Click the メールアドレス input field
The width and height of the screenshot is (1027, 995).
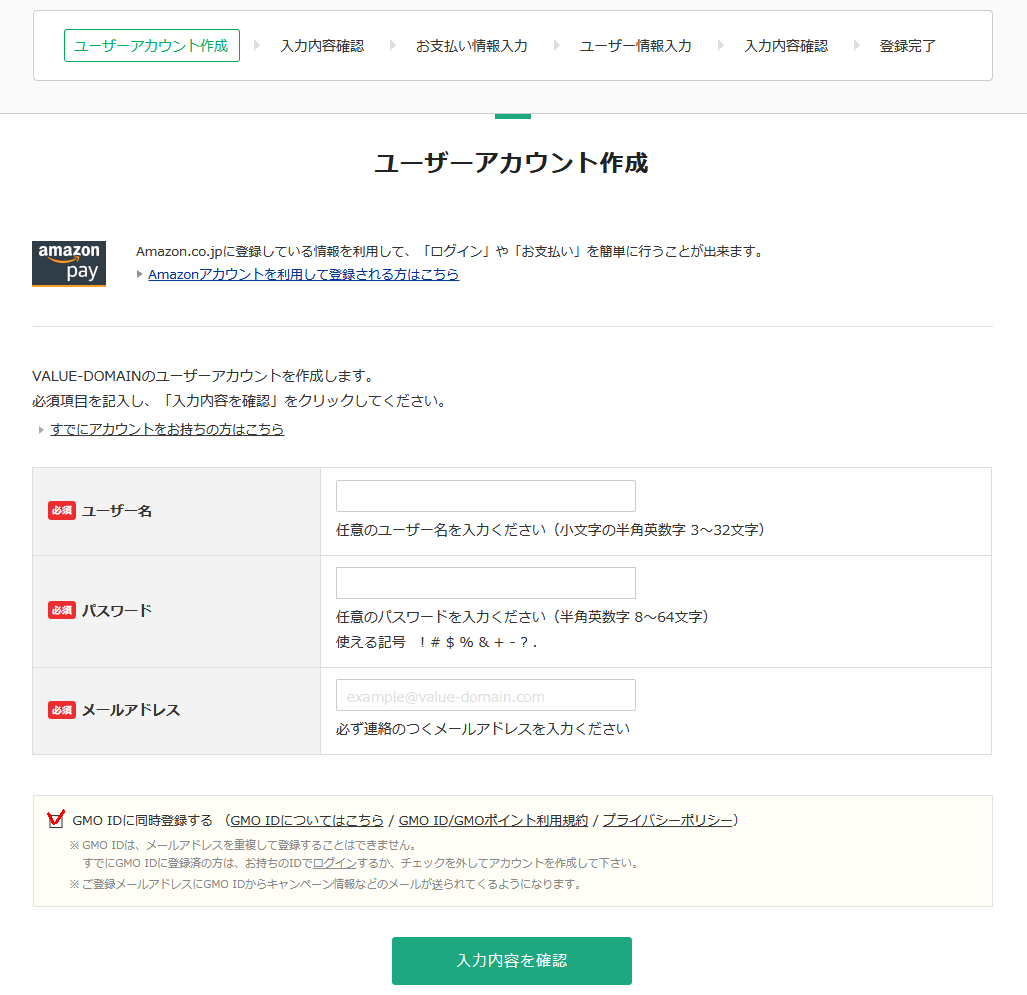[x=485, y=695]
